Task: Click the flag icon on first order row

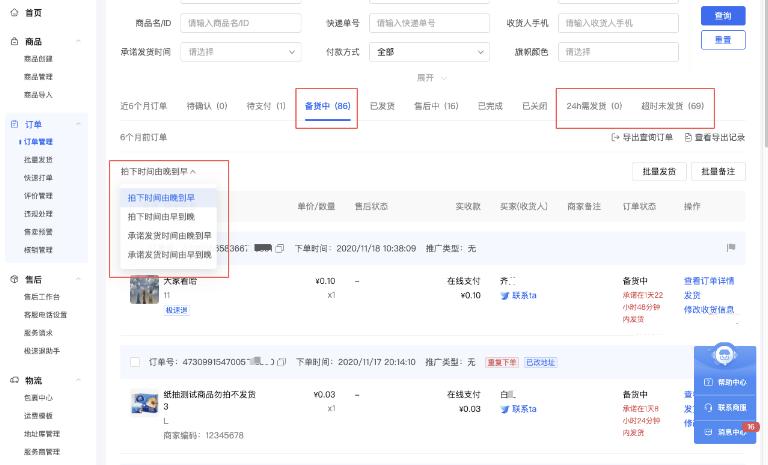Action: 731,247
